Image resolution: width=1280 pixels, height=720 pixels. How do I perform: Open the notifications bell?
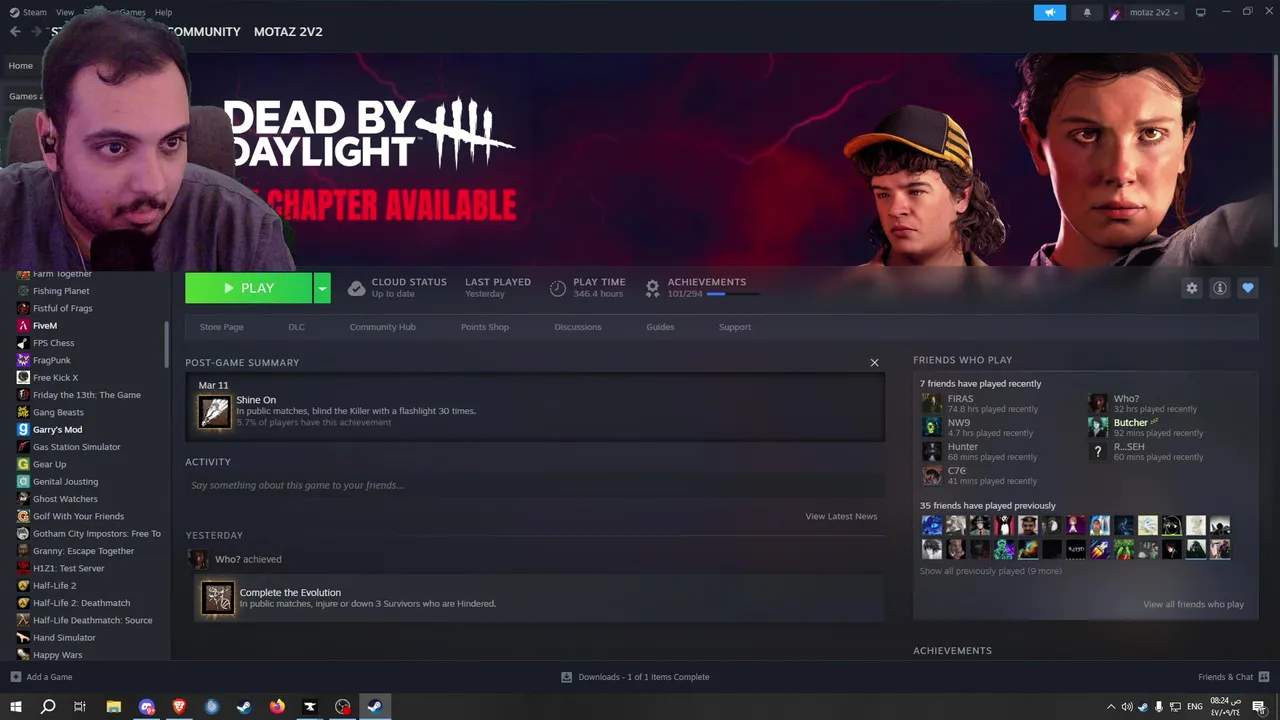1087,12
